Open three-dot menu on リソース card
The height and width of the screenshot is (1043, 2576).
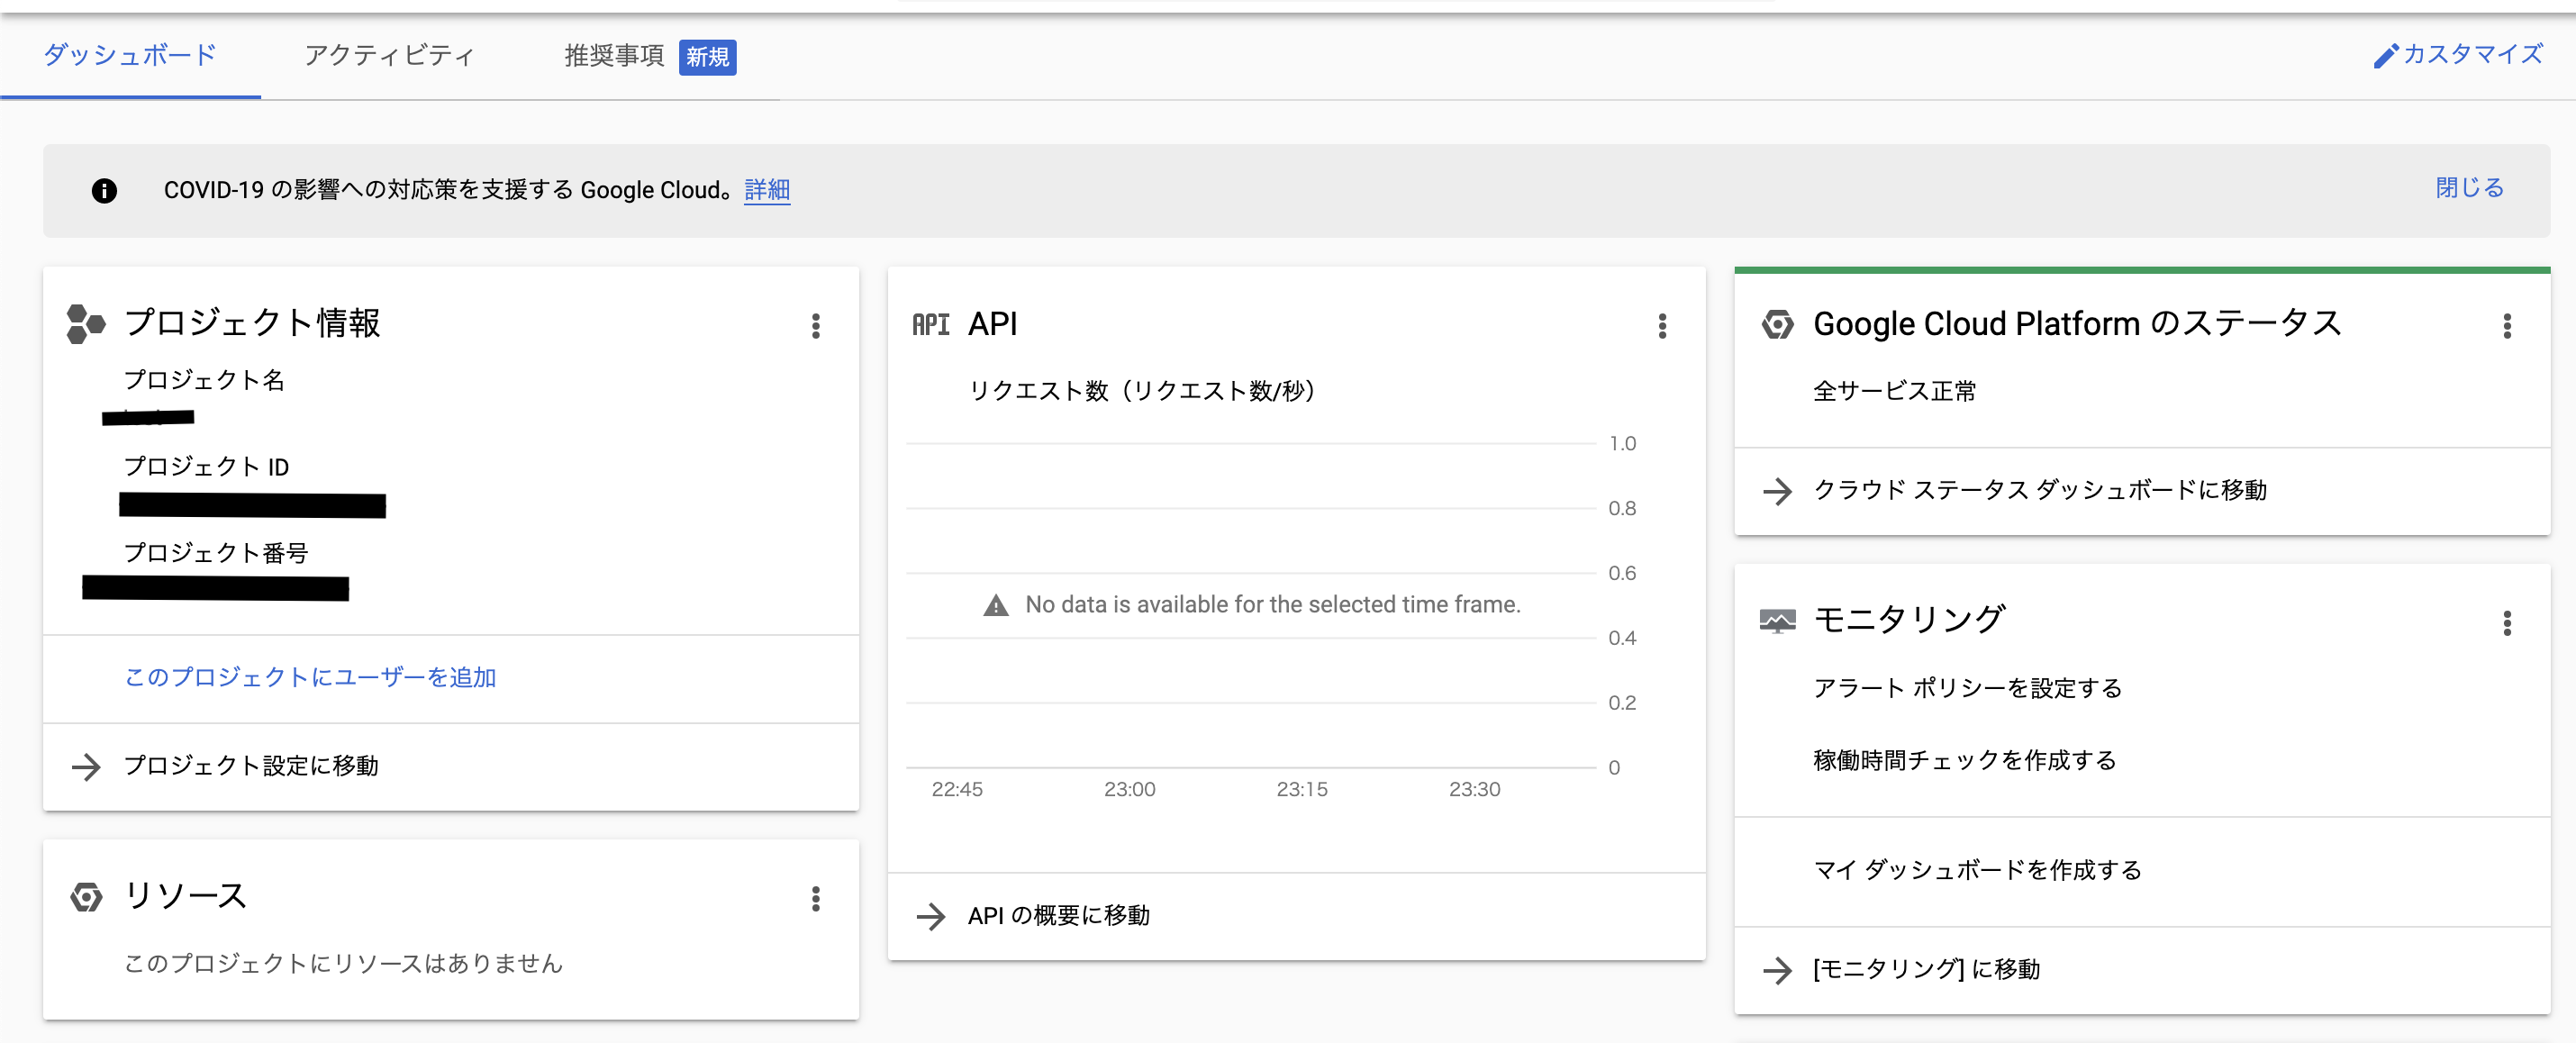click(x=816, y=899)
